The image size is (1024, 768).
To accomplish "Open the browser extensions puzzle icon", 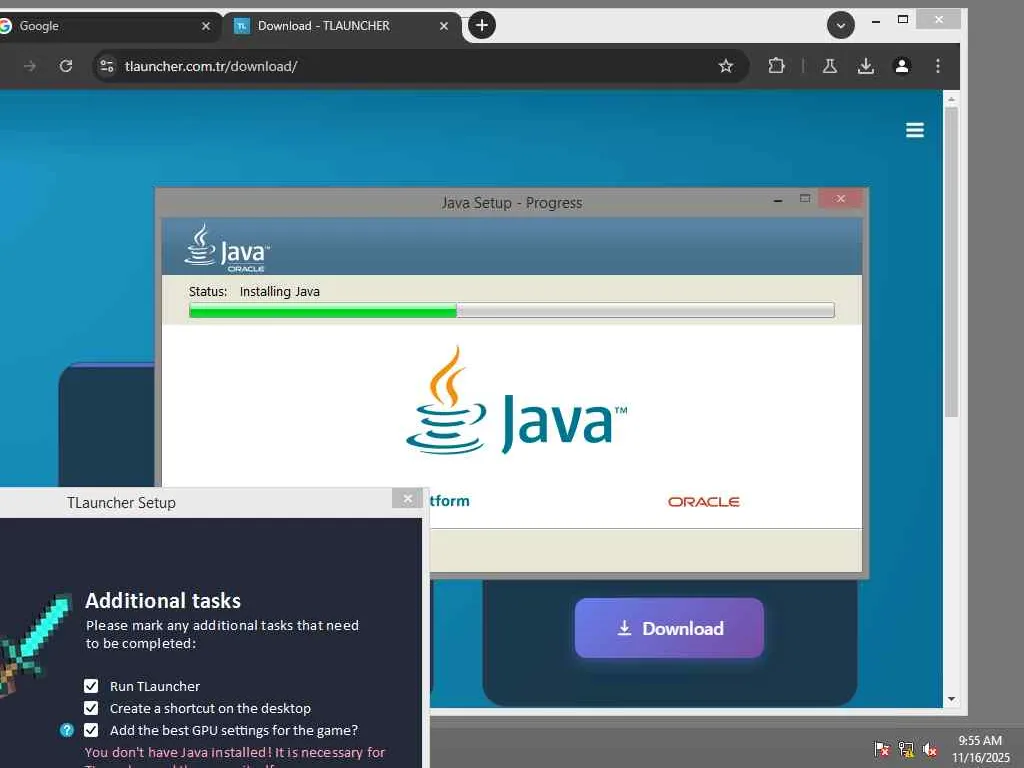I will tap(776, 66).
